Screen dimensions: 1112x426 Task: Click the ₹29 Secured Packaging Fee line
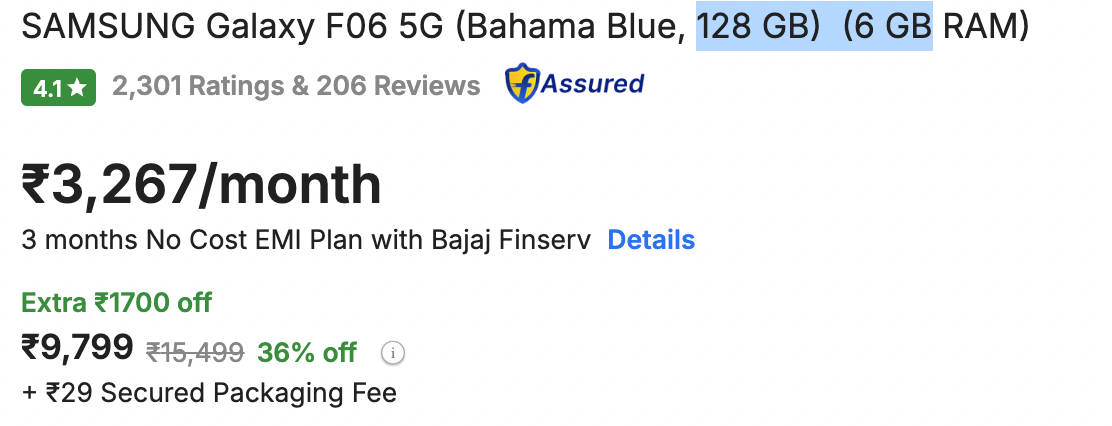(x=208, y=393)
